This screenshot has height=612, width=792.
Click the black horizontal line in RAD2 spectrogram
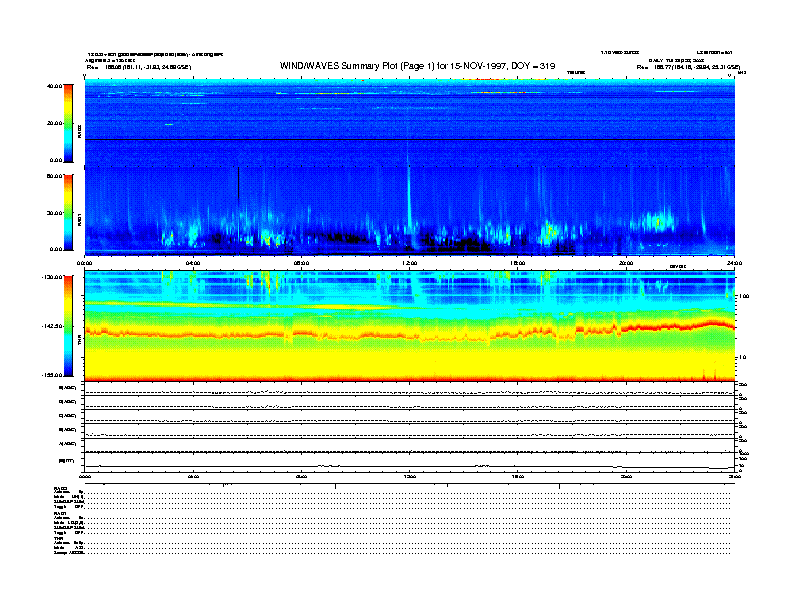(410, 139)
